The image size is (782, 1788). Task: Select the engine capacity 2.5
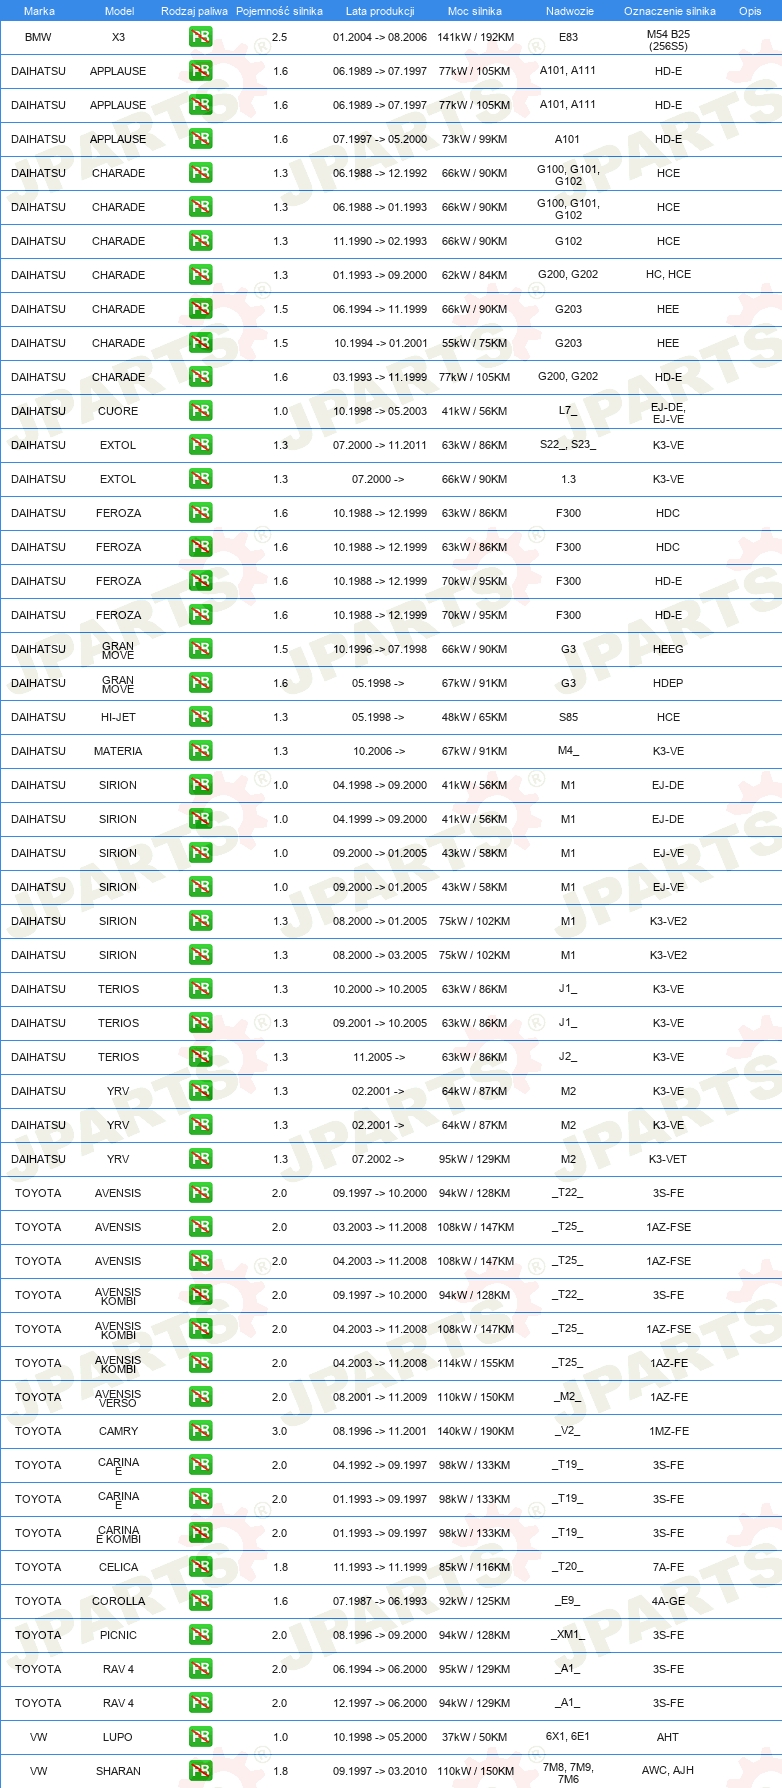(x=279, y=37)
